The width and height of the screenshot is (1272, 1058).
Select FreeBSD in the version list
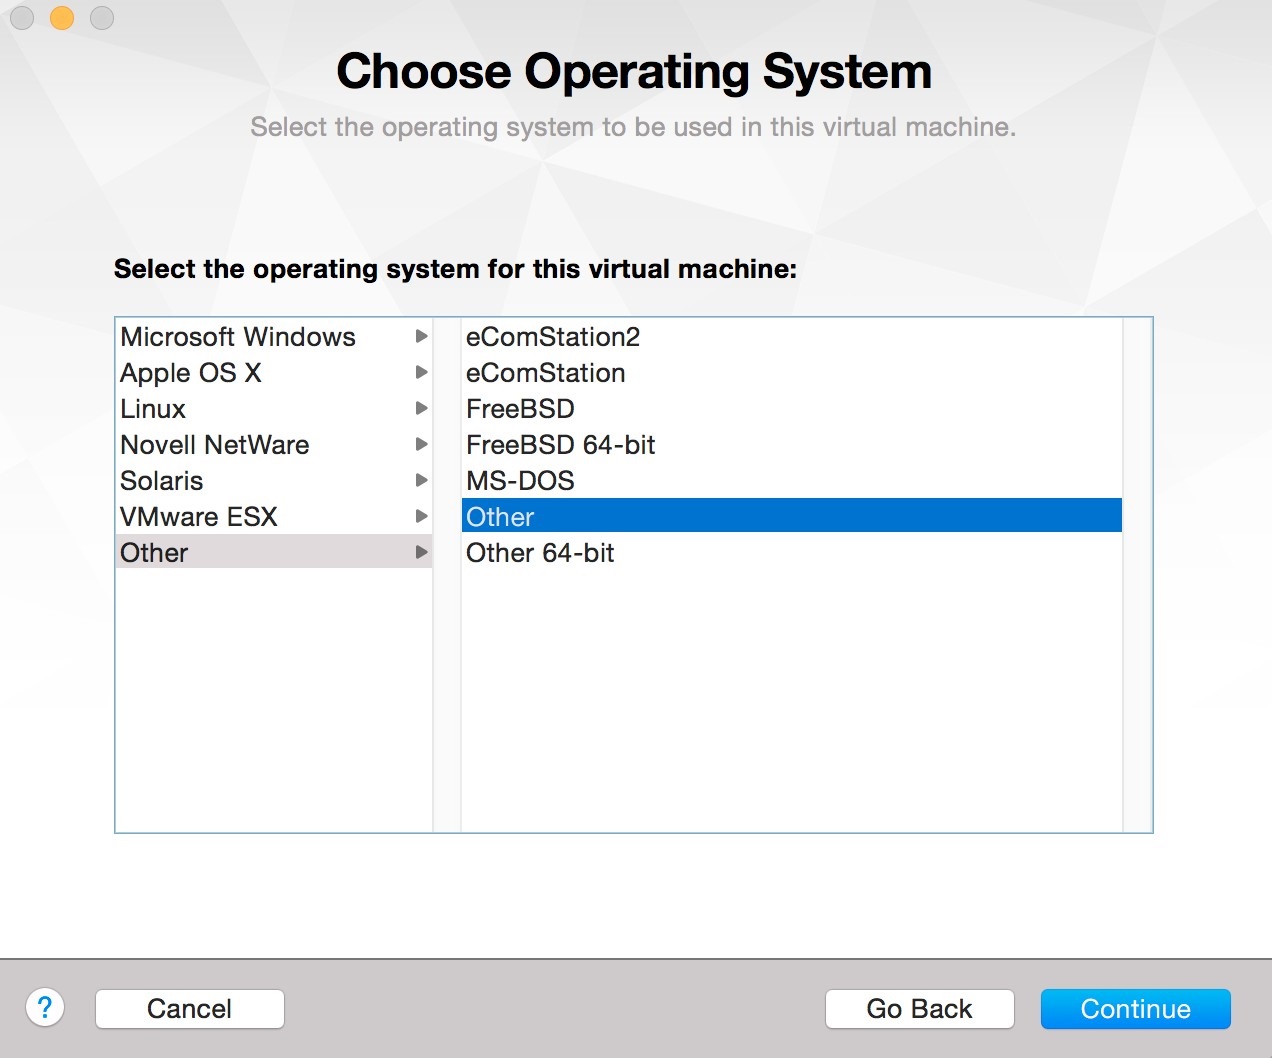[x=792, y=409]
